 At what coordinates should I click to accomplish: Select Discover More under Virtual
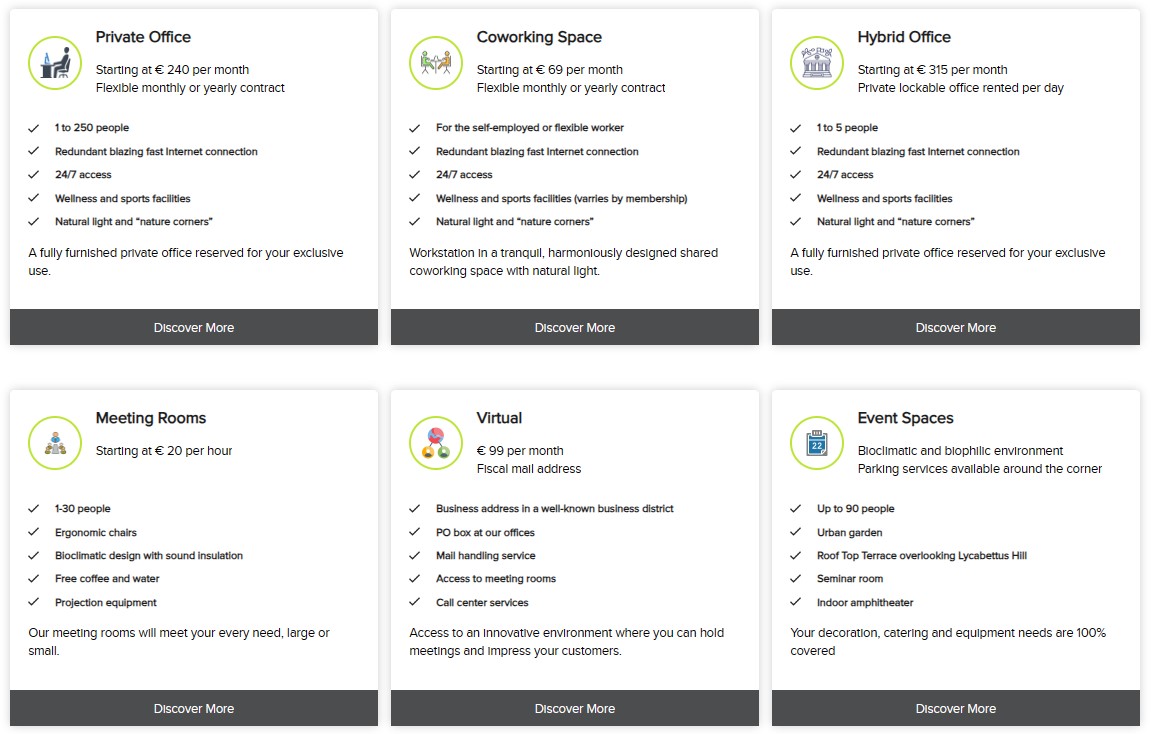pos(575,708)
